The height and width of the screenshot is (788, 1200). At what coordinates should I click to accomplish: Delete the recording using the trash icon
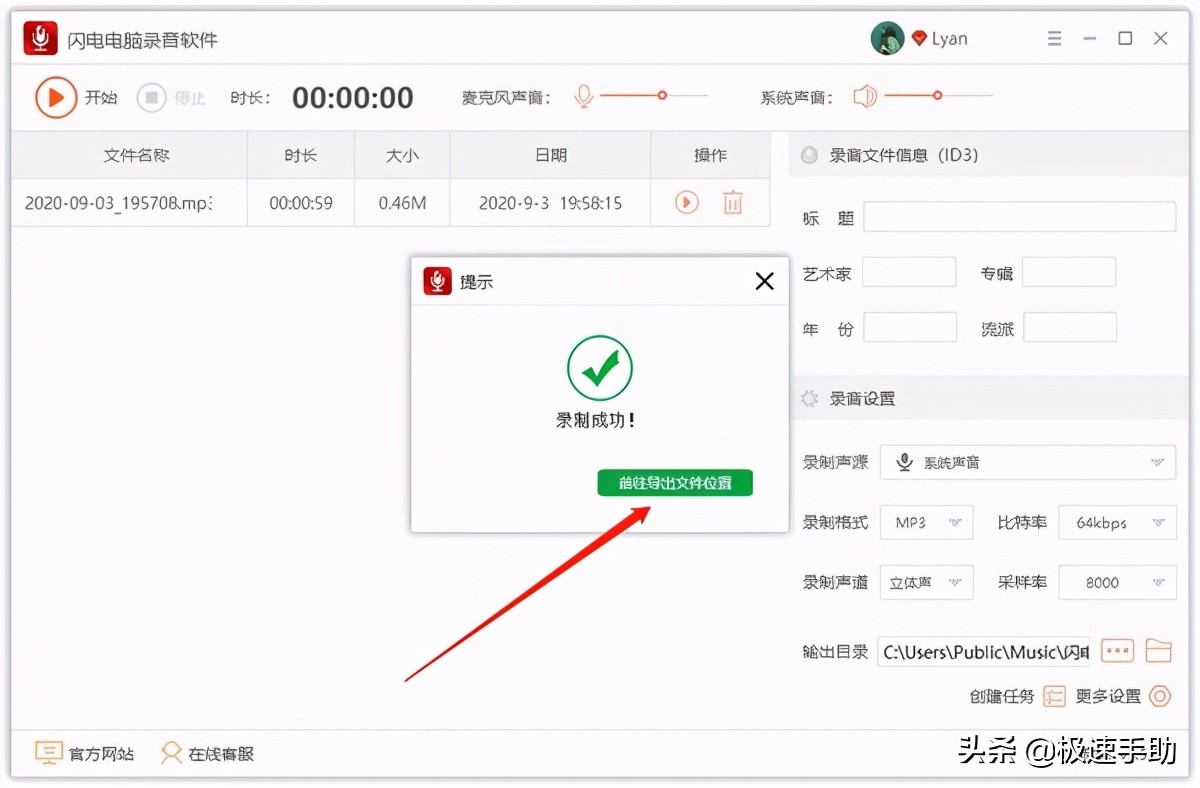pos(733,202)
